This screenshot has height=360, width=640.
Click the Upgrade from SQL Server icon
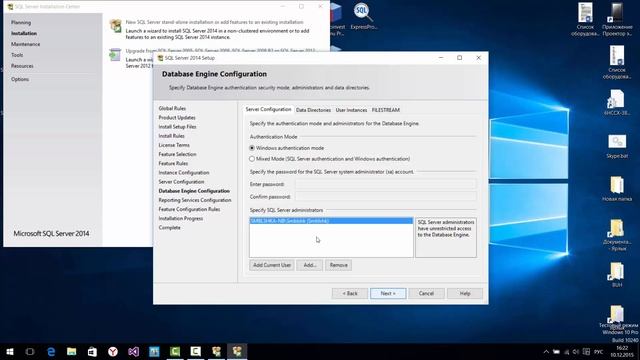click(116, 55)
